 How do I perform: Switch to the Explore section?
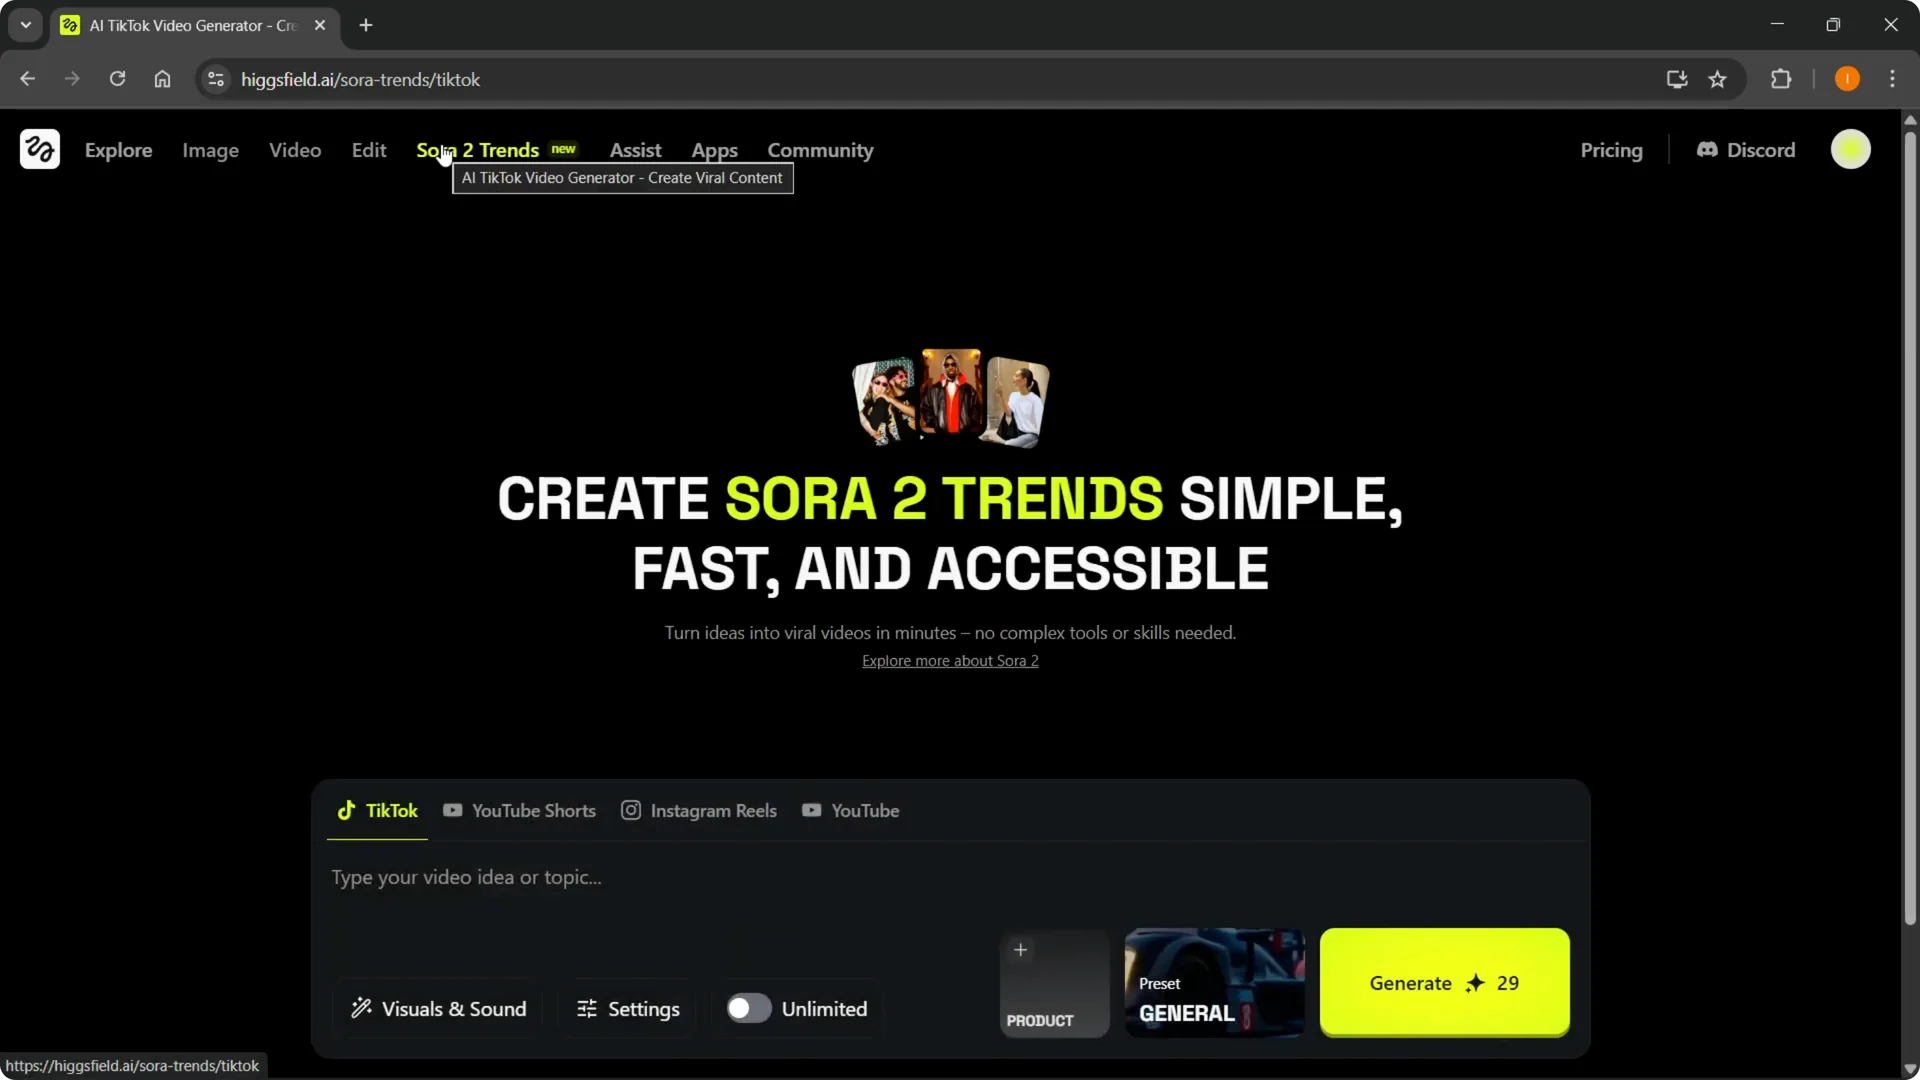tap(119, 150)
